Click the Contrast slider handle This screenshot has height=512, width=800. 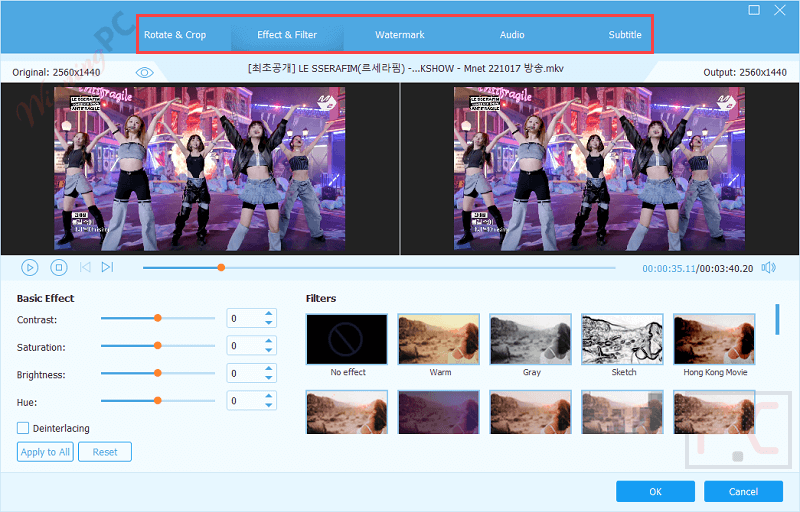click(x=158, y=318)
